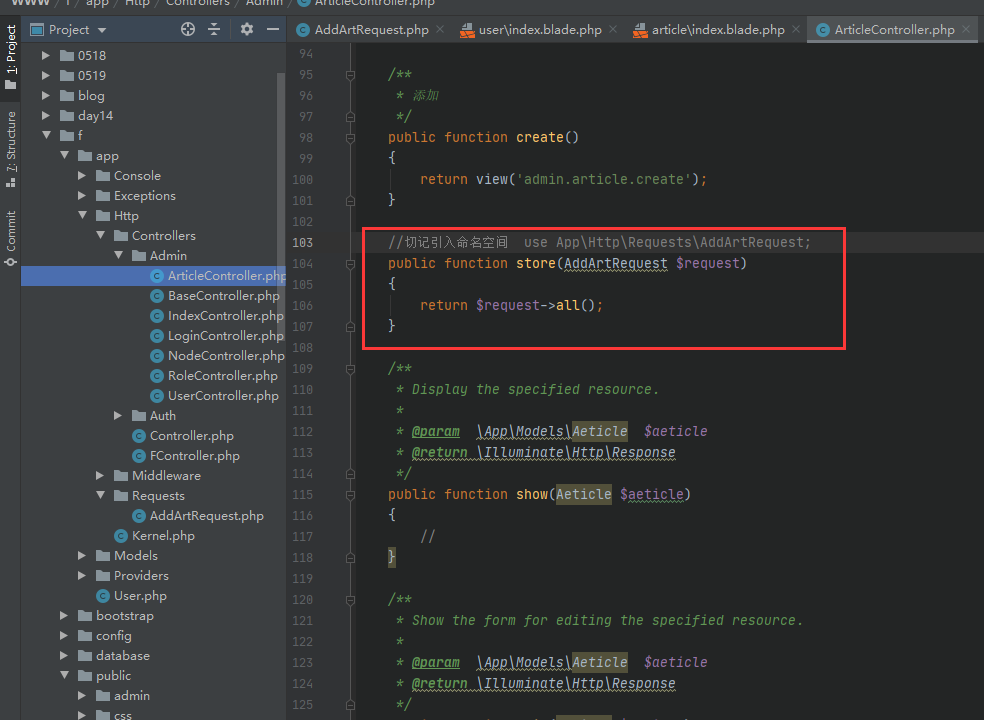Expand the 0519 folder
The width and height of the screenshot is (984, 720).
[x=45, y=75]
